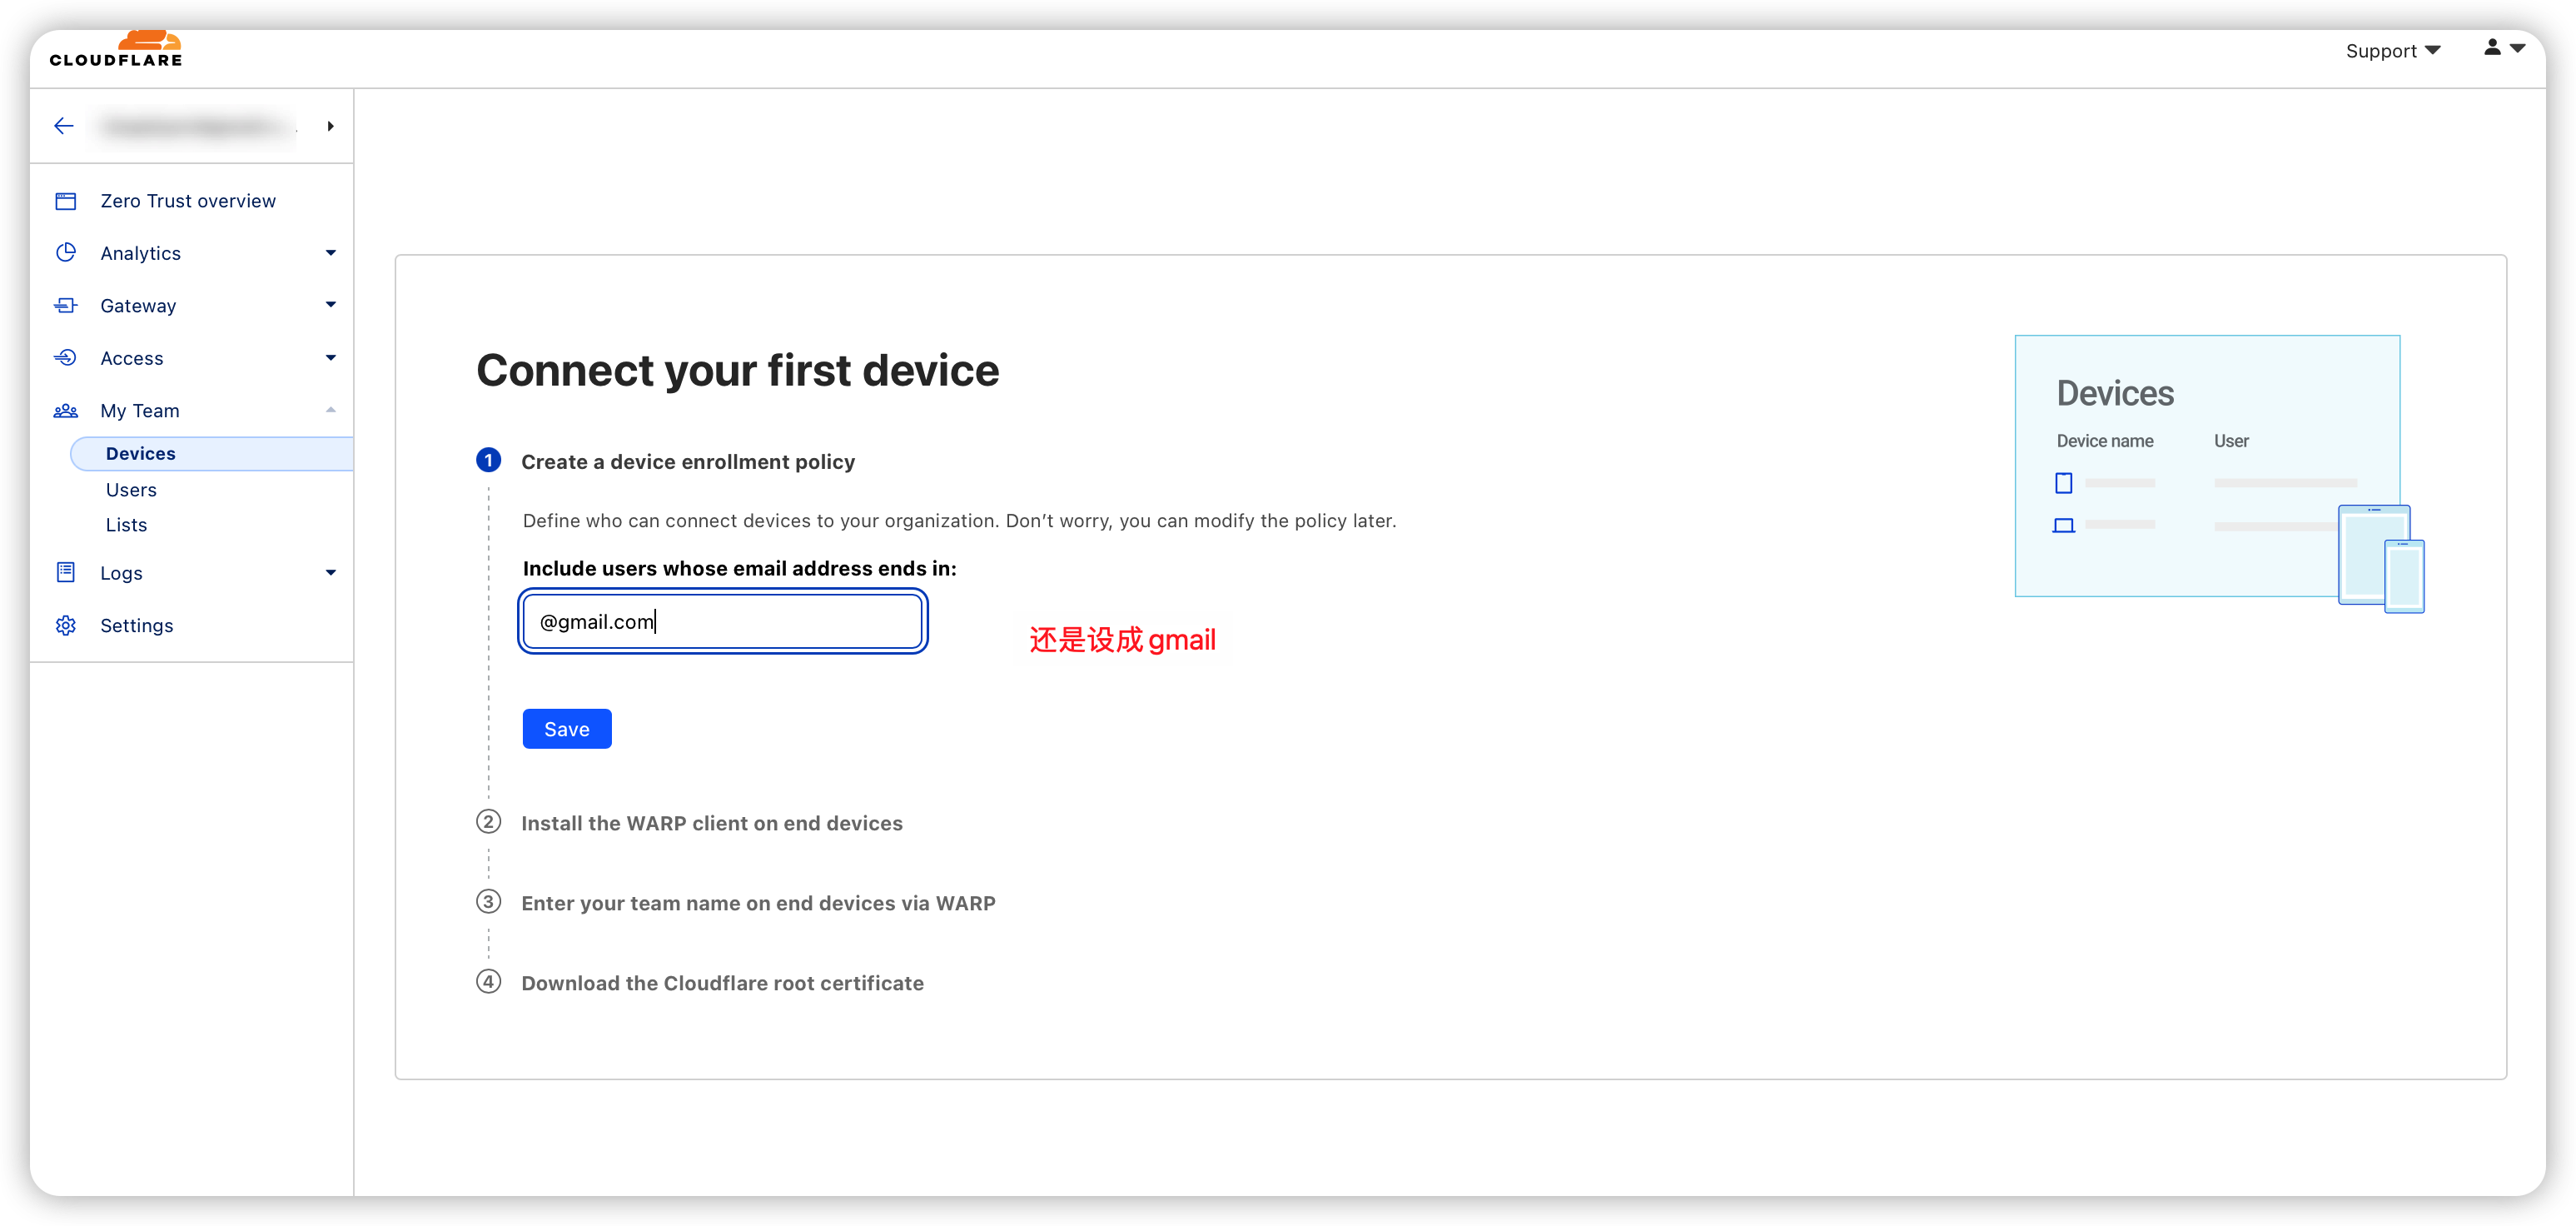Click the email domain input field
This screenshot has width=2576, height=1226.
[x=722, y=622]
